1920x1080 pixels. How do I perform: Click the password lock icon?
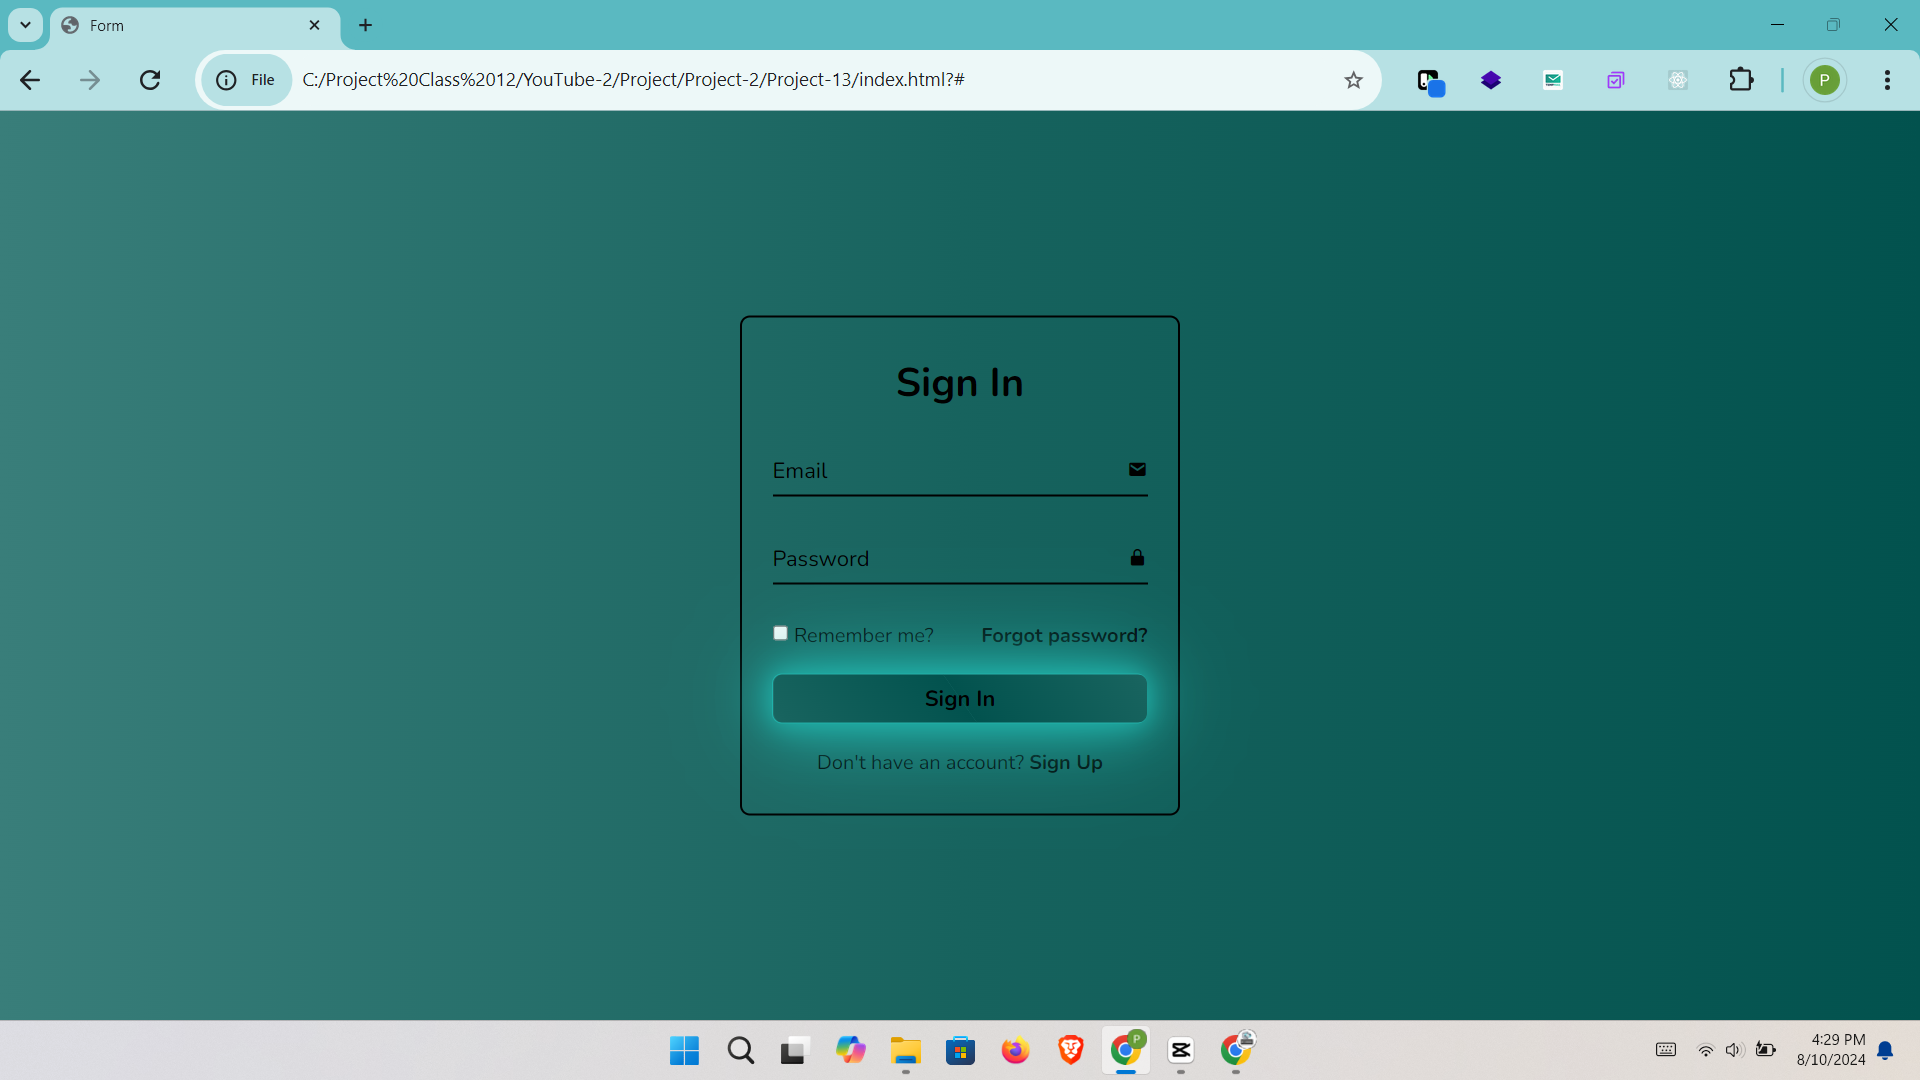1137,558
